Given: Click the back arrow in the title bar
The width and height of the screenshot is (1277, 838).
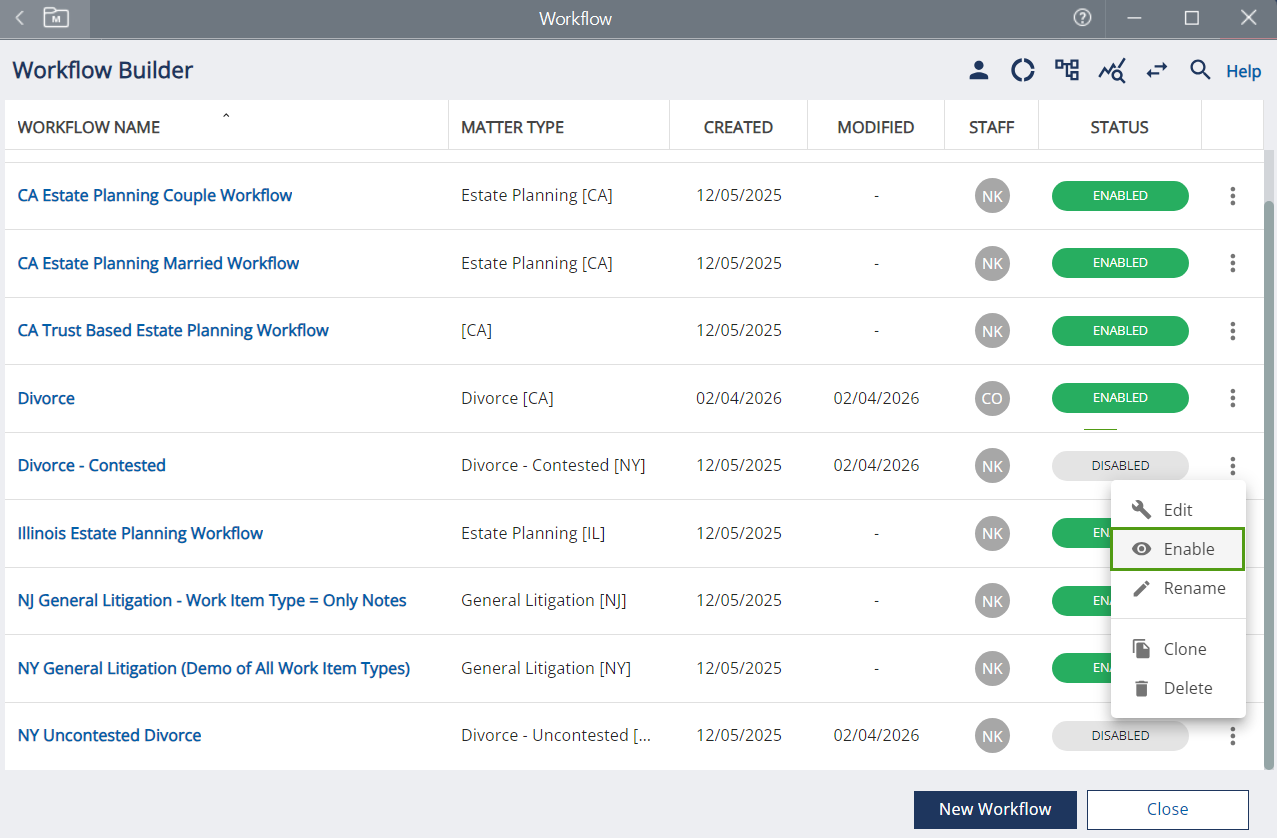Looking at the screenshot, I should [x=20, y=18].
